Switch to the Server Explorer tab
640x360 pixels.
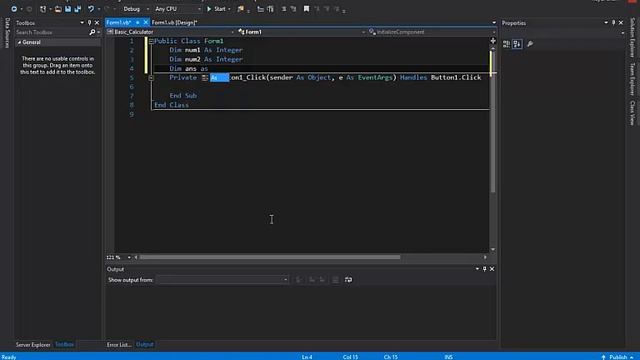point(33,345)
